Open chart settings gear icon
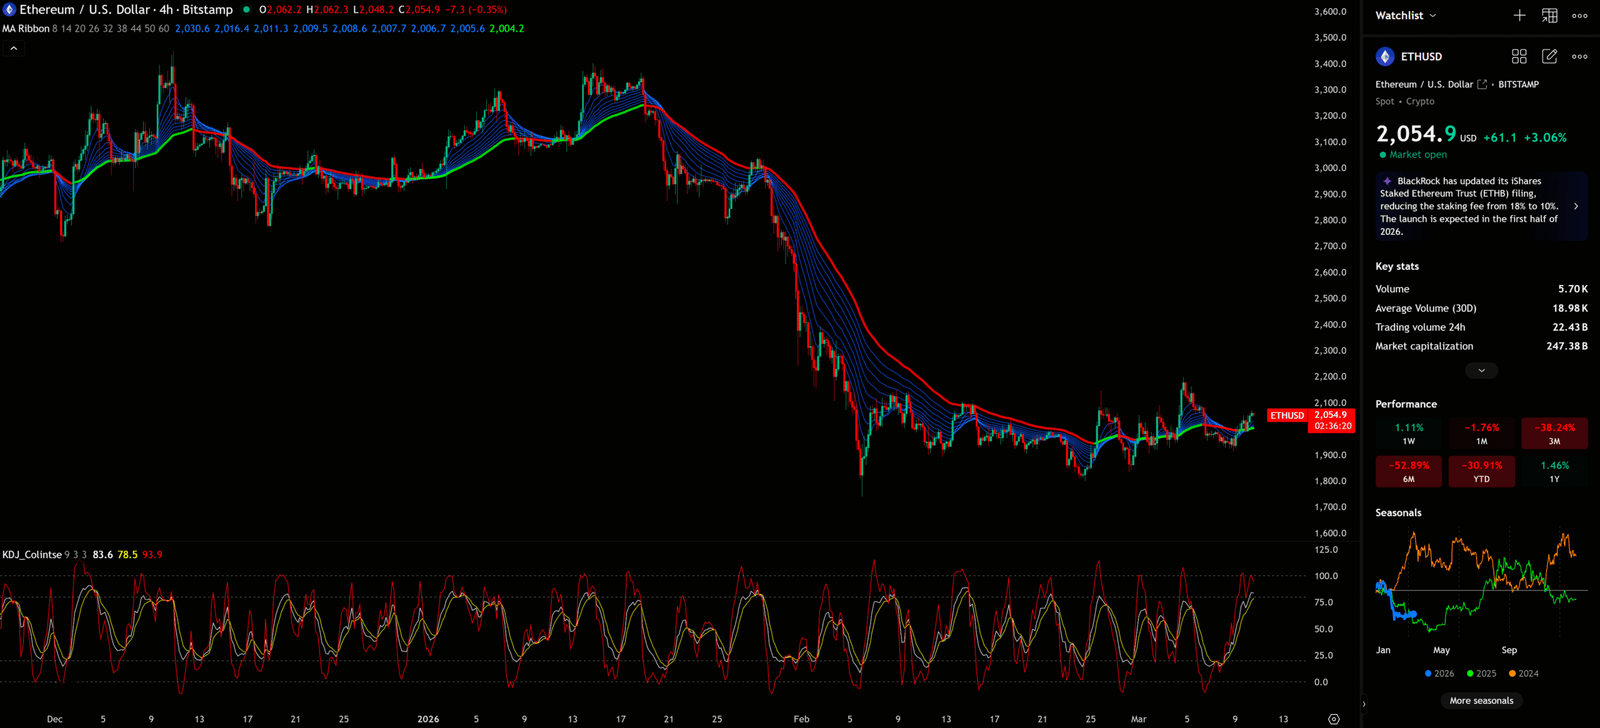 [x=1333, y=719]
